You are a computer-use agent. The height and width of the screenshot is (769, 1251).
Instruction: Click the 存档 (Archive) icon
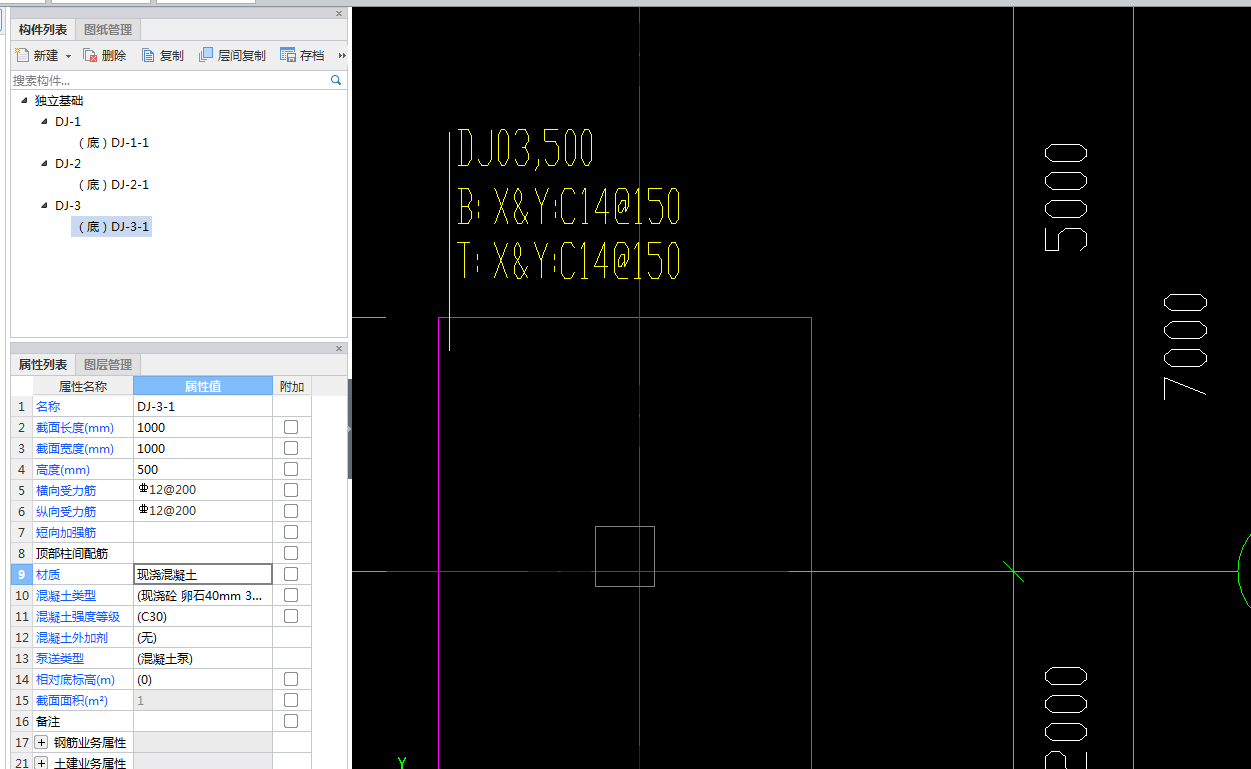point(288,56)
